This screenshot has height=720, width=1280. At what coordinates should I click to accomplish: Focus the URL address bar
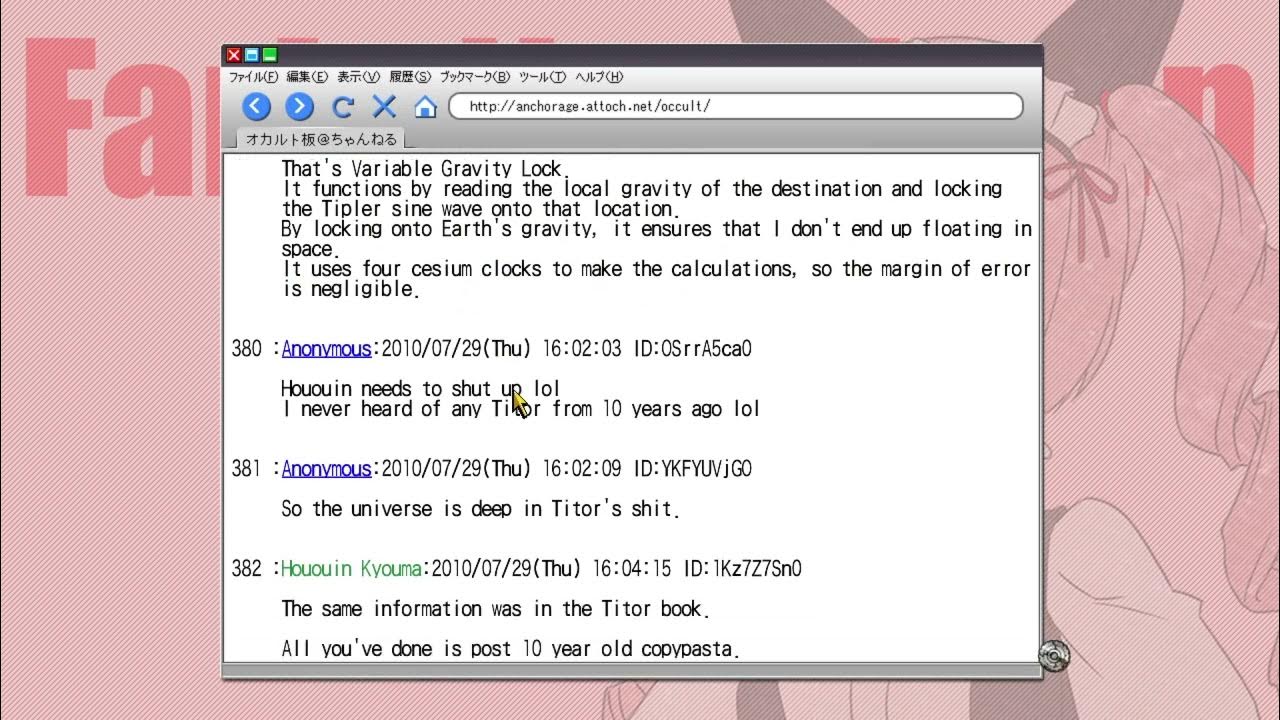tap(736, 106)
